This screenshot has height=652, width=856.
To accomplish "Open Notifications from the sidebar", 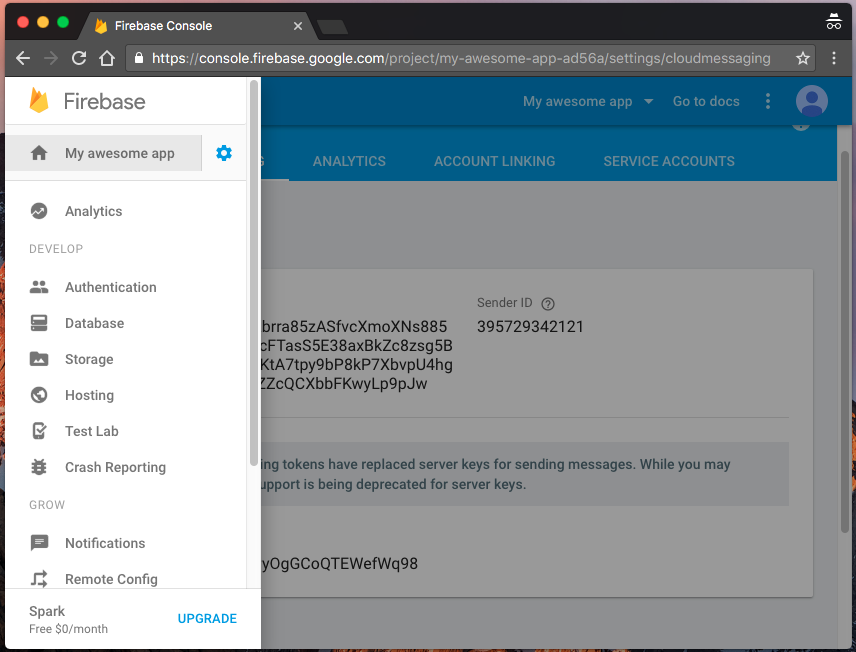I will (x=126, y=543).
